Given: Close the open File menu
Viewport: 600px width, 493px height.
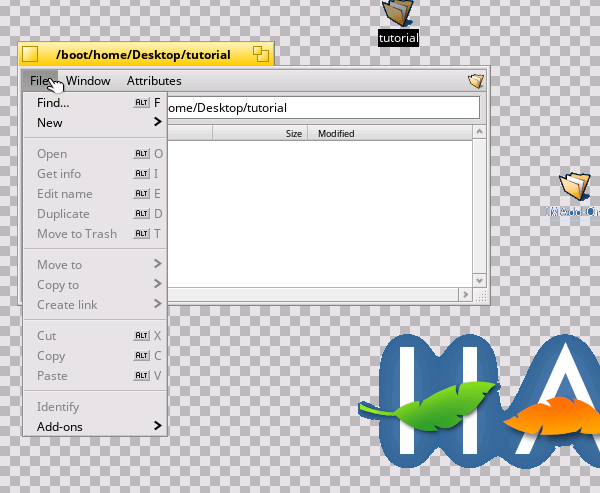Looking at the screenshot, I should click(x=41, y=81).
